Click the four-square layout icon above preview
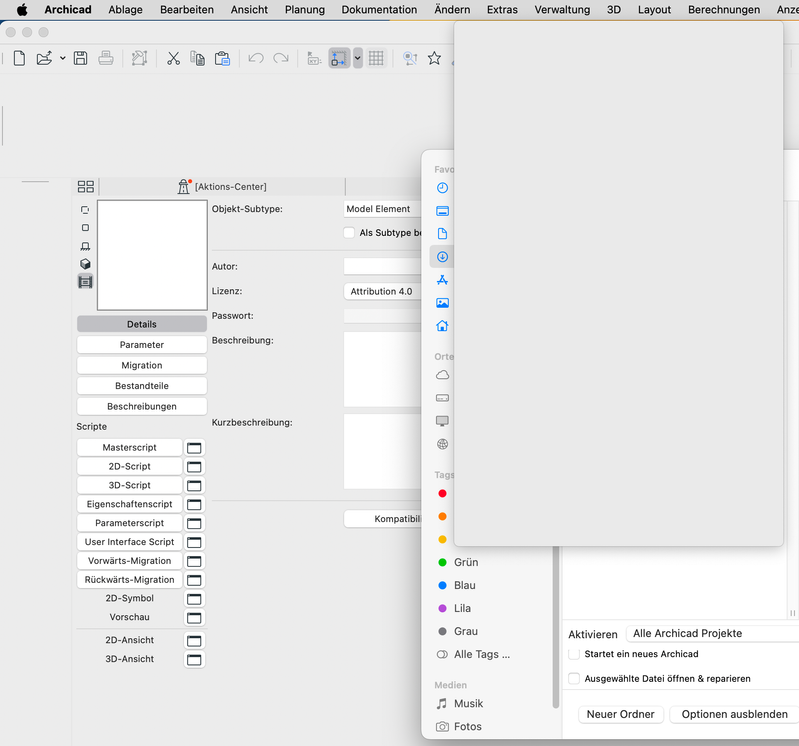This screenshot has width=799, height=746. click(86, 186)
